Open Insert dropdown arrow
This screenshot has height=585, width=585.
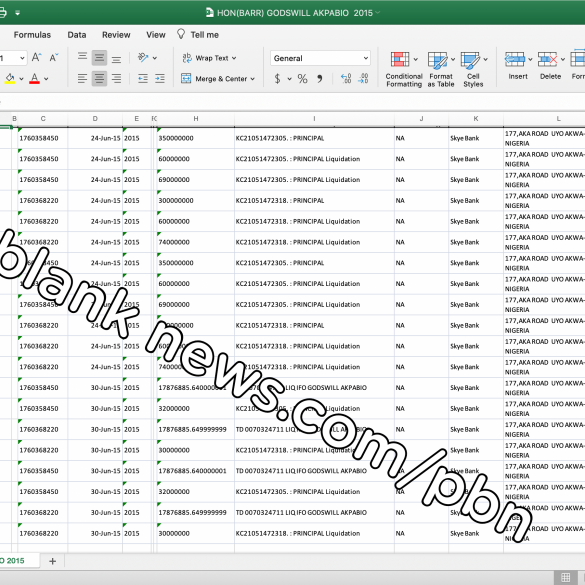tap(530, 60)
